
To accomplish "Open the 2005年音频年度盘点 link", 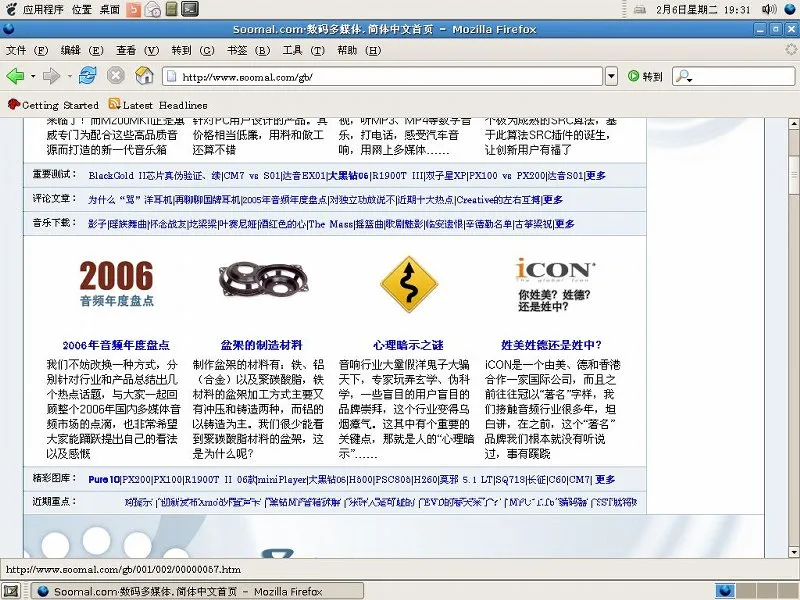I will tap(284, 199).
